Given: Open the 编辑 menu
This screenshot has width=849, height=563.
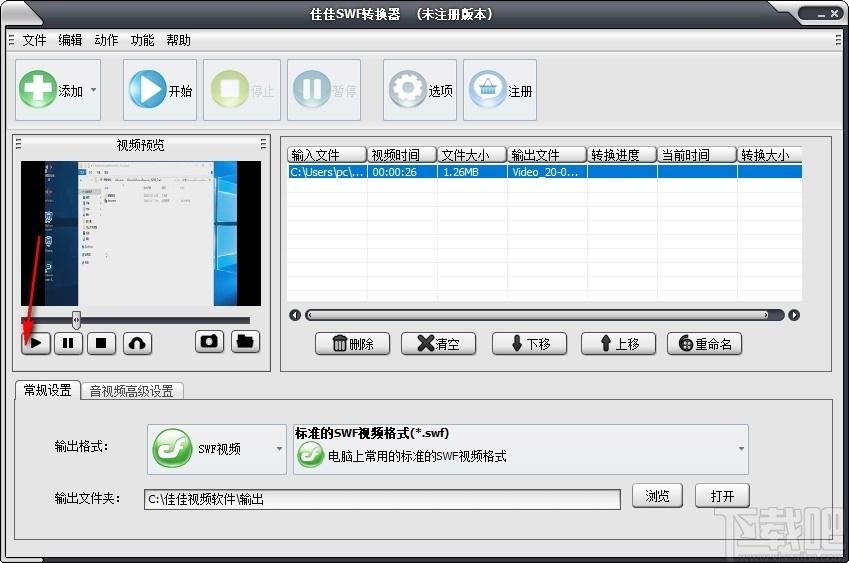Looking at the screenshot, I should pos(70,40).
